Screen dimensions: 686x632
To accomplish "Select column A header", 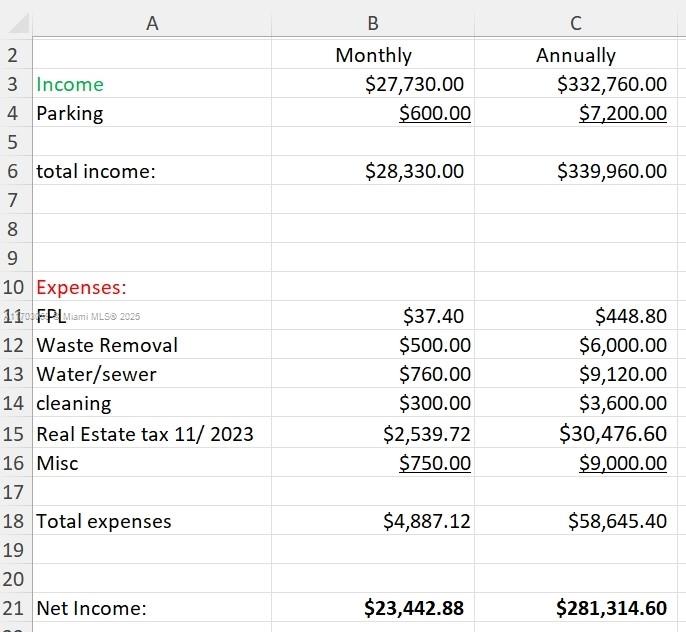I will point(152,22).
